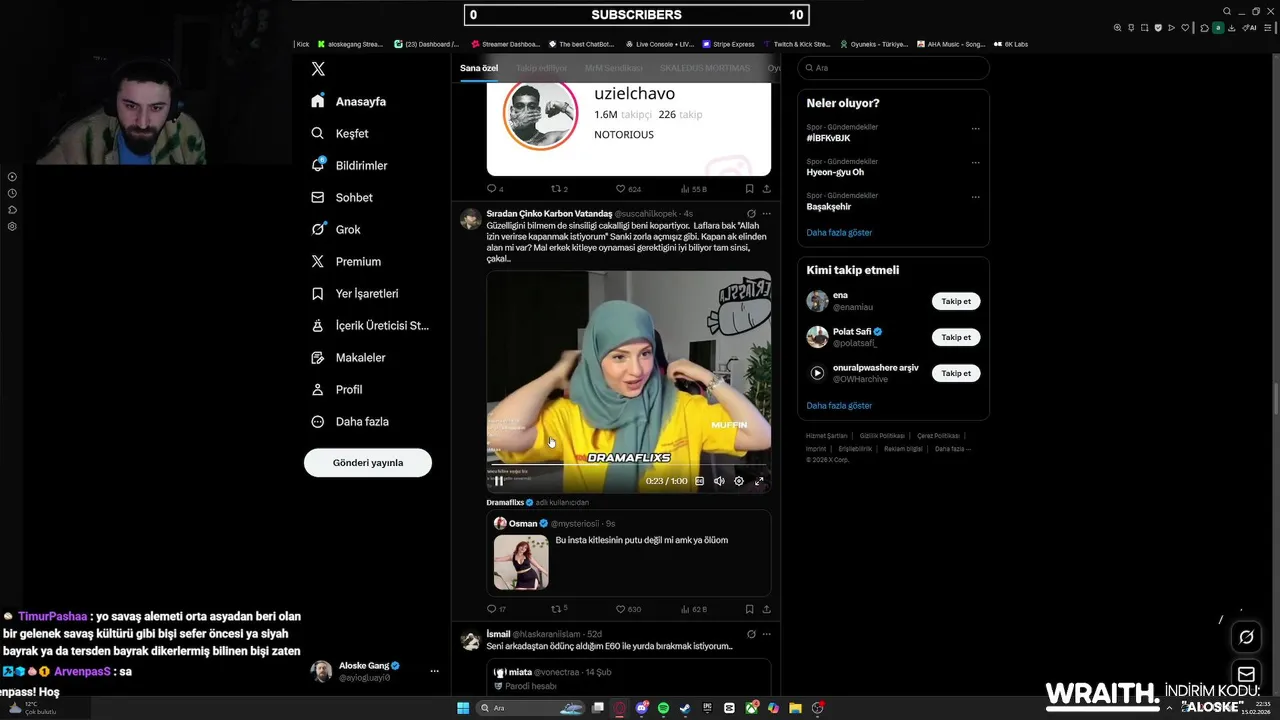The height and width of the screenshot is (720, 1280).
Task: Open Başakşehir trending topic
Action: [829, 206]
